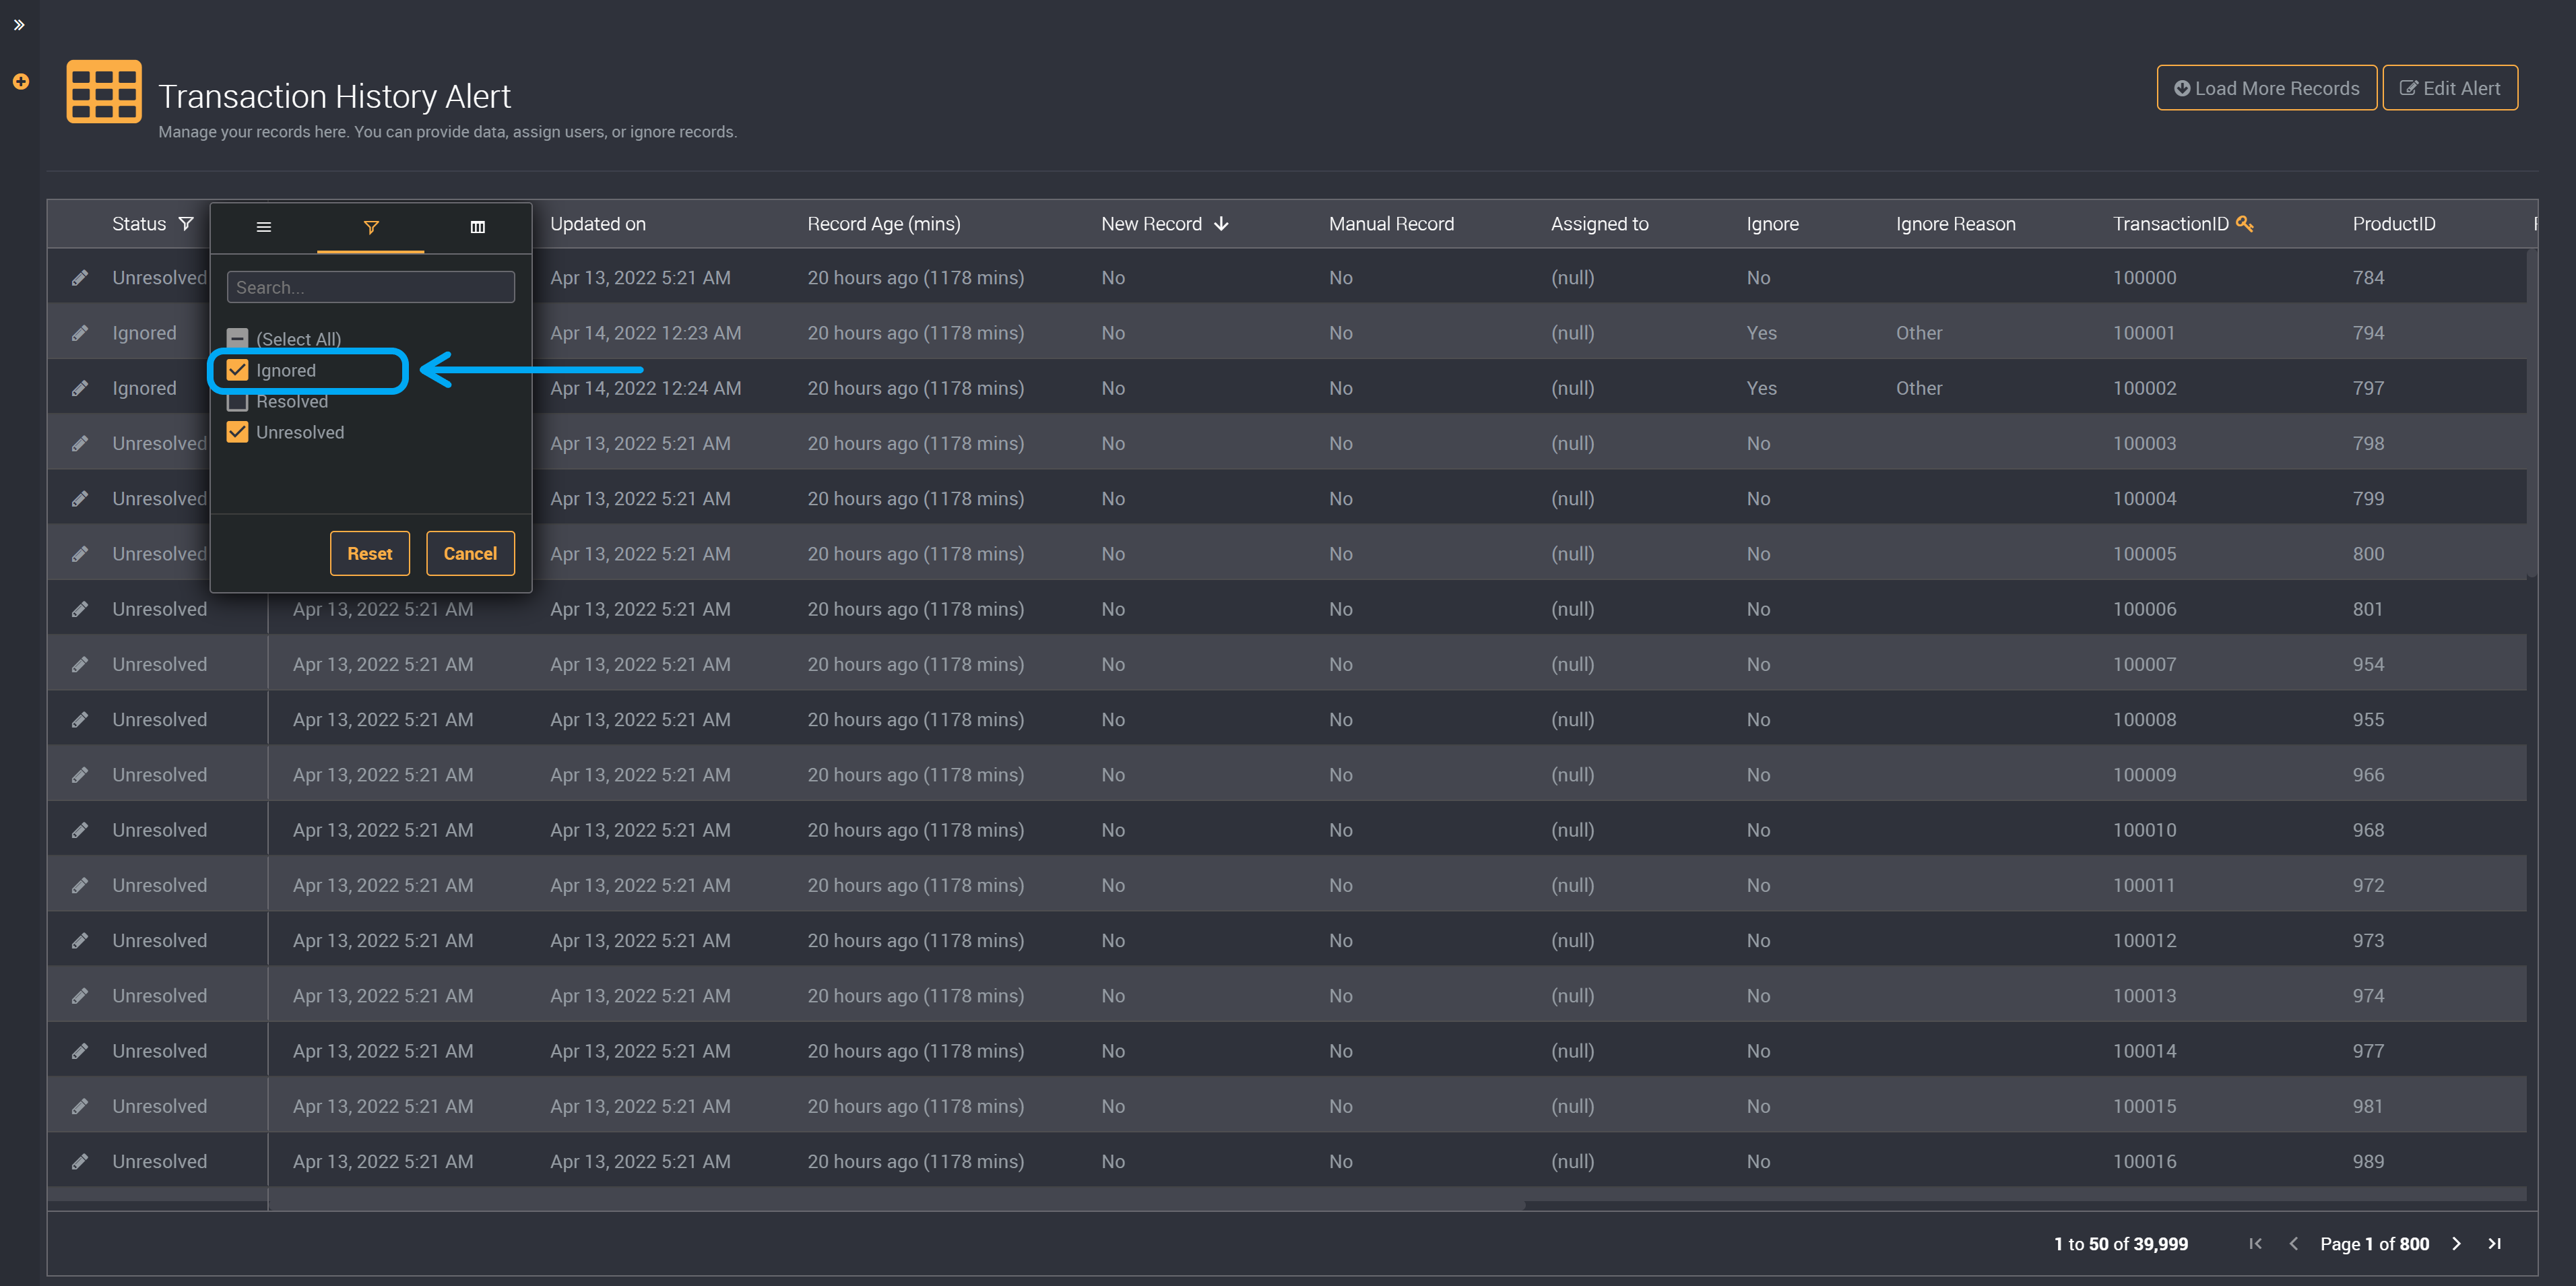Click Status header label
This screenshot has height=1286, width=2576.
pyautogui.click(x=139, y=224)
